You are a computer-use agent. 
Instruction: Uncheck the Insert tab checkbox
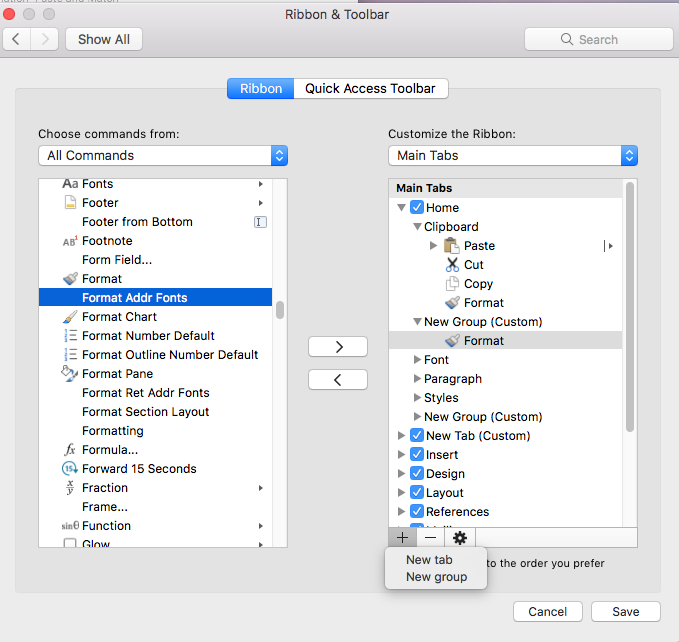(x=417, y=454)
